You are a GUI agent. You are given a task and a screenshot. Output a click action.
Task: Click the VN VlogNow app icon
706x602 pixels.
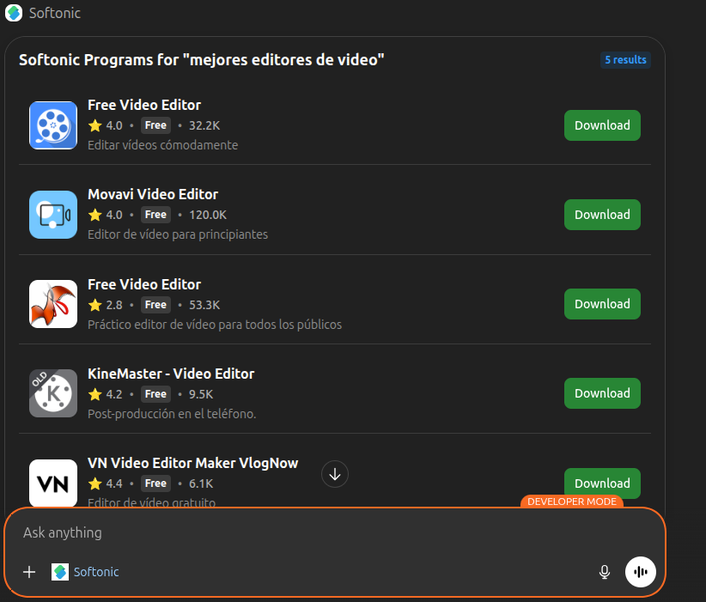[53, 483]
